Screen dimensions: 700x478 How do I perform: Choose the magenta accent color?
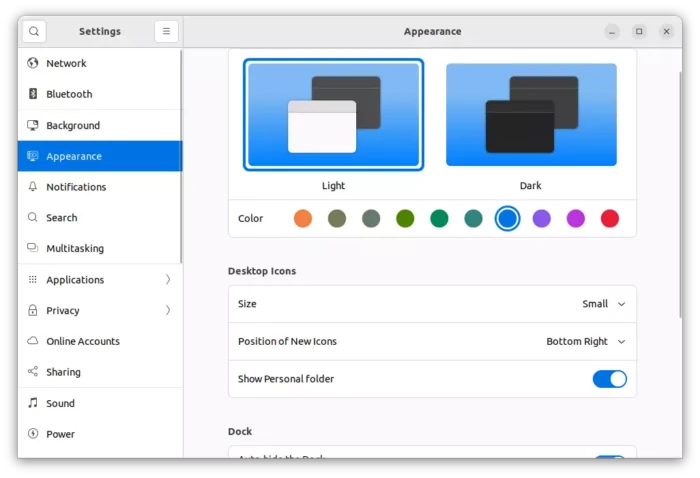575,219
